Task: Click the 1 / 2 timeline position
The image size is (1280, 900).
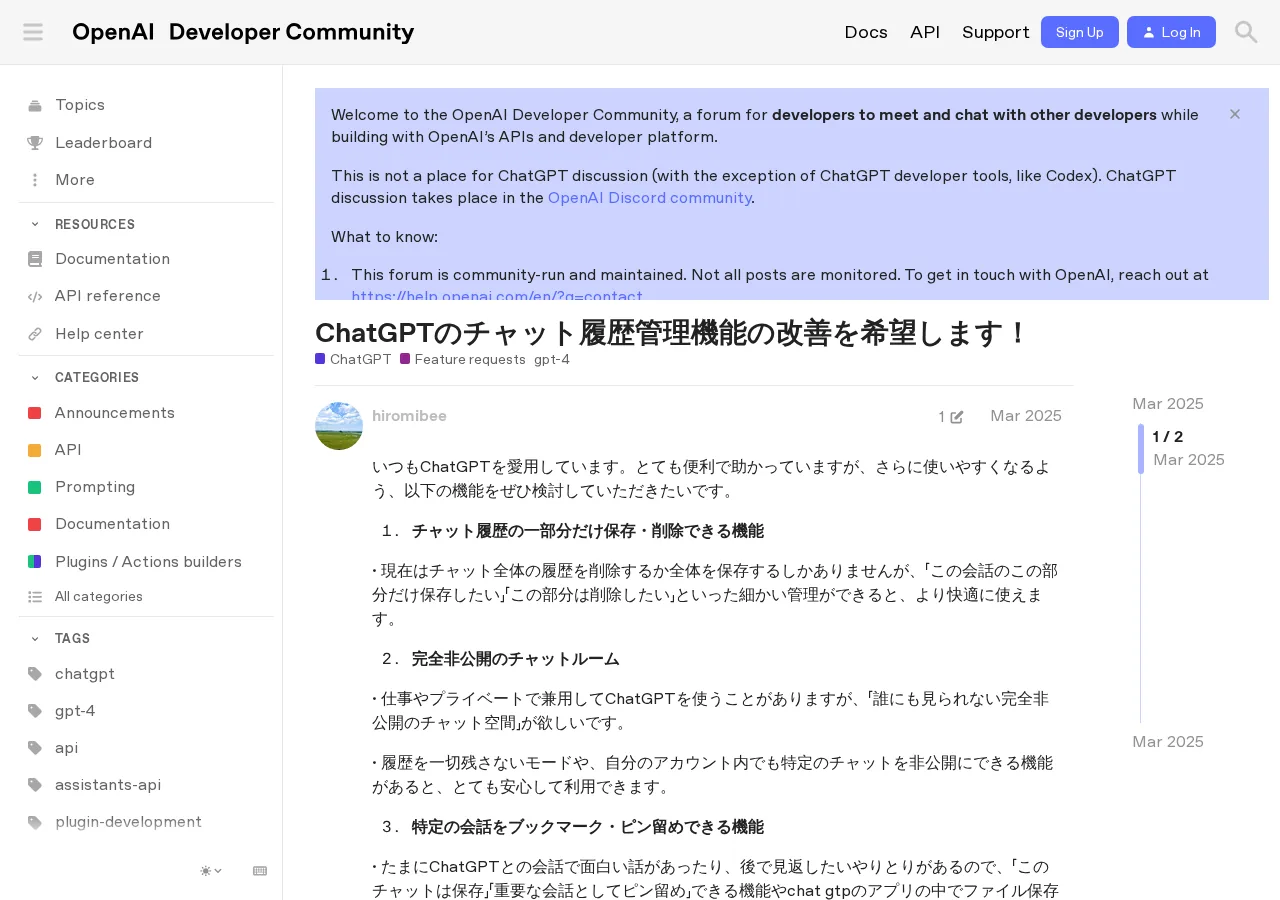Action: click(1168, 437)
